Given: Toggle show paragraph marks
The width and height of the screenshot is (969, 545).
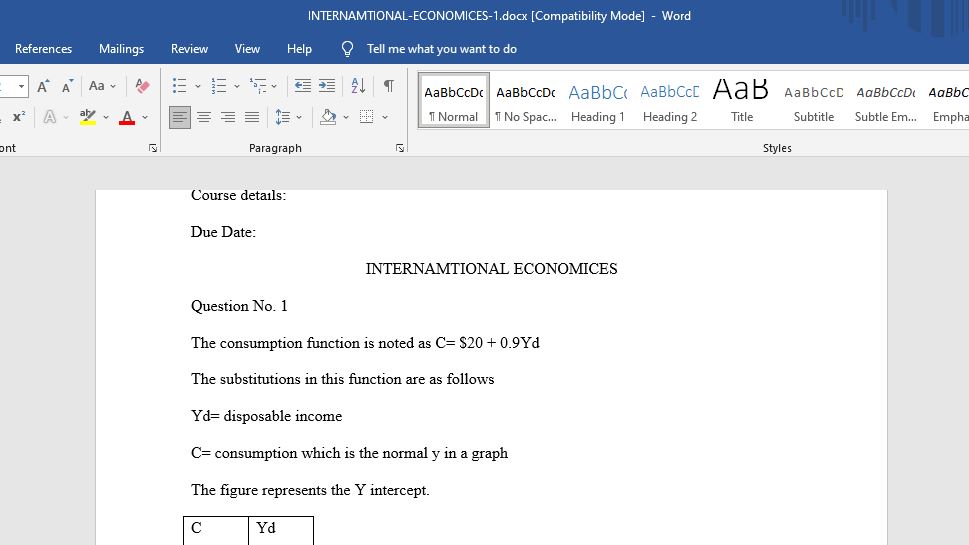Looking at the screenshot, I should click(x=389, y=86).
